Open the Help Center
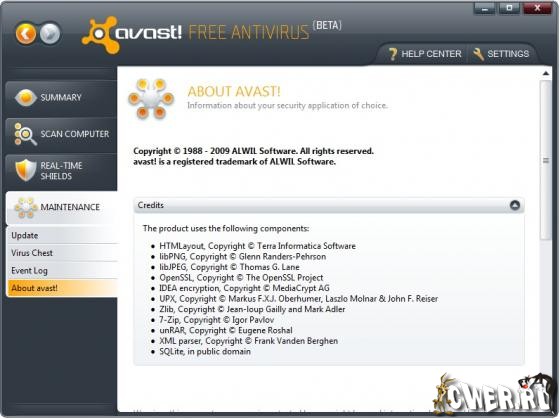This screenshot has width=560, height=419. [425, 54]
